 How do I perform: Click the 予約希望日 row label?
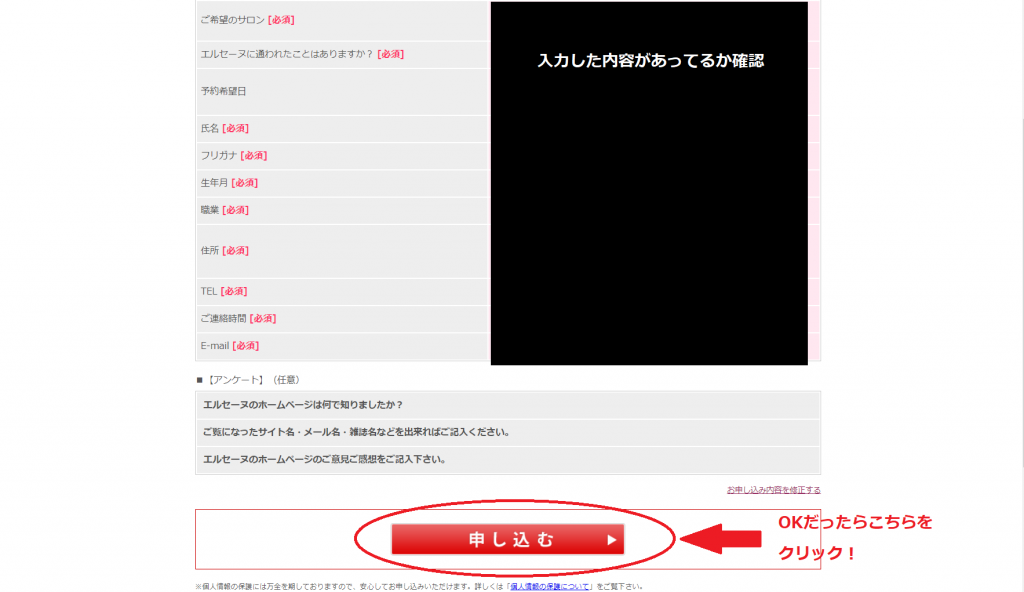point(223,91)
